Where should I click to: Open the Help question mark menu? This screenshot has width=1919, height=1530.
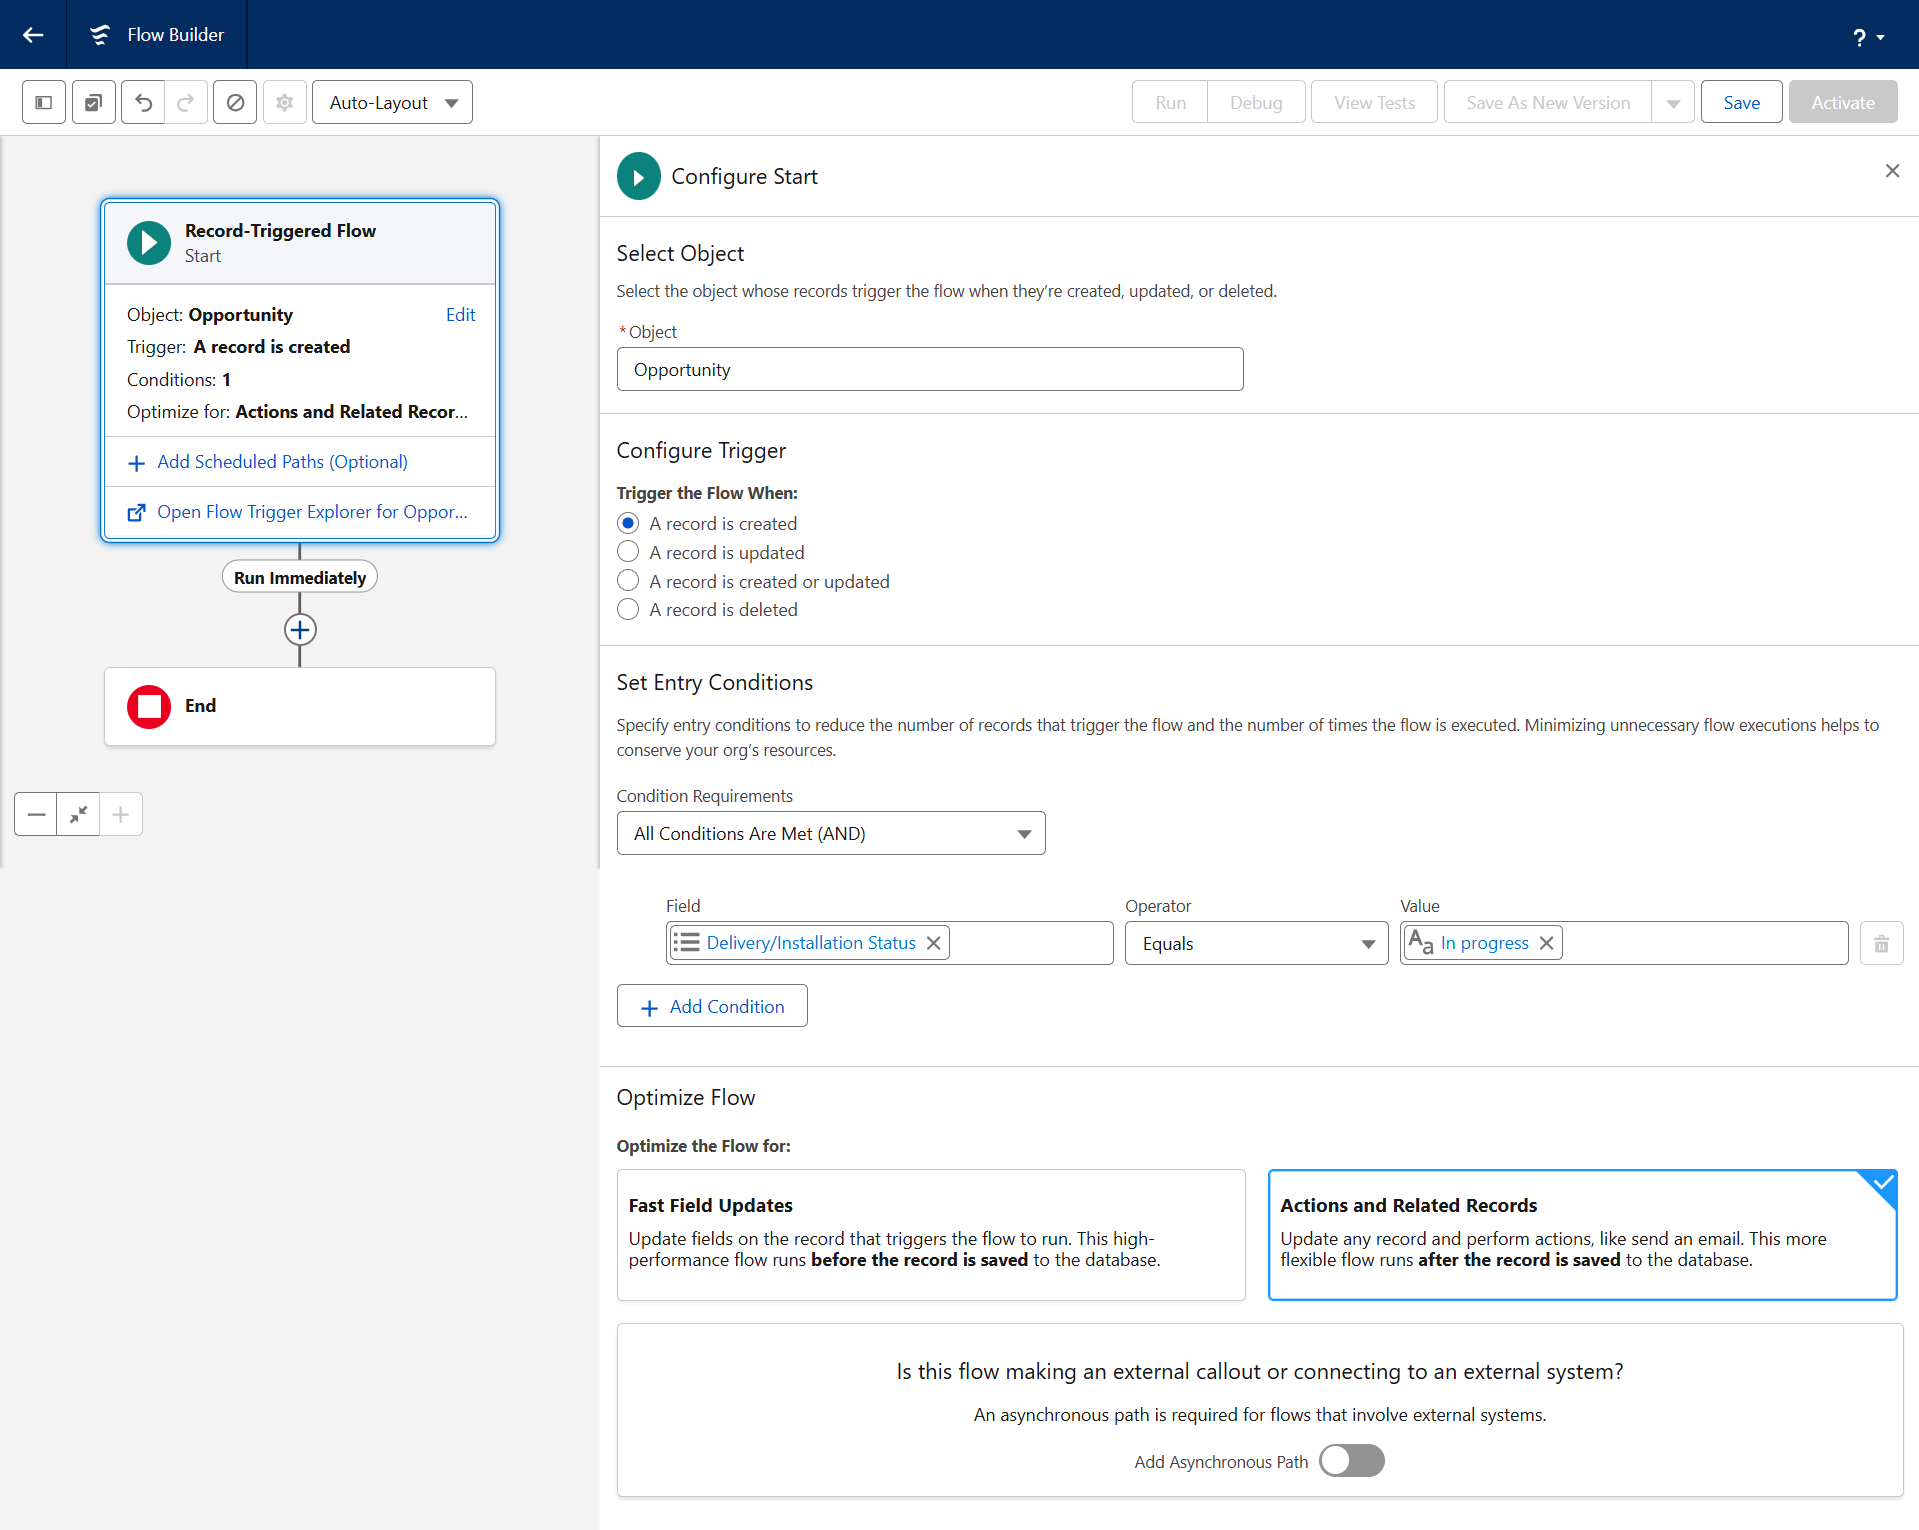[1867, 37]
